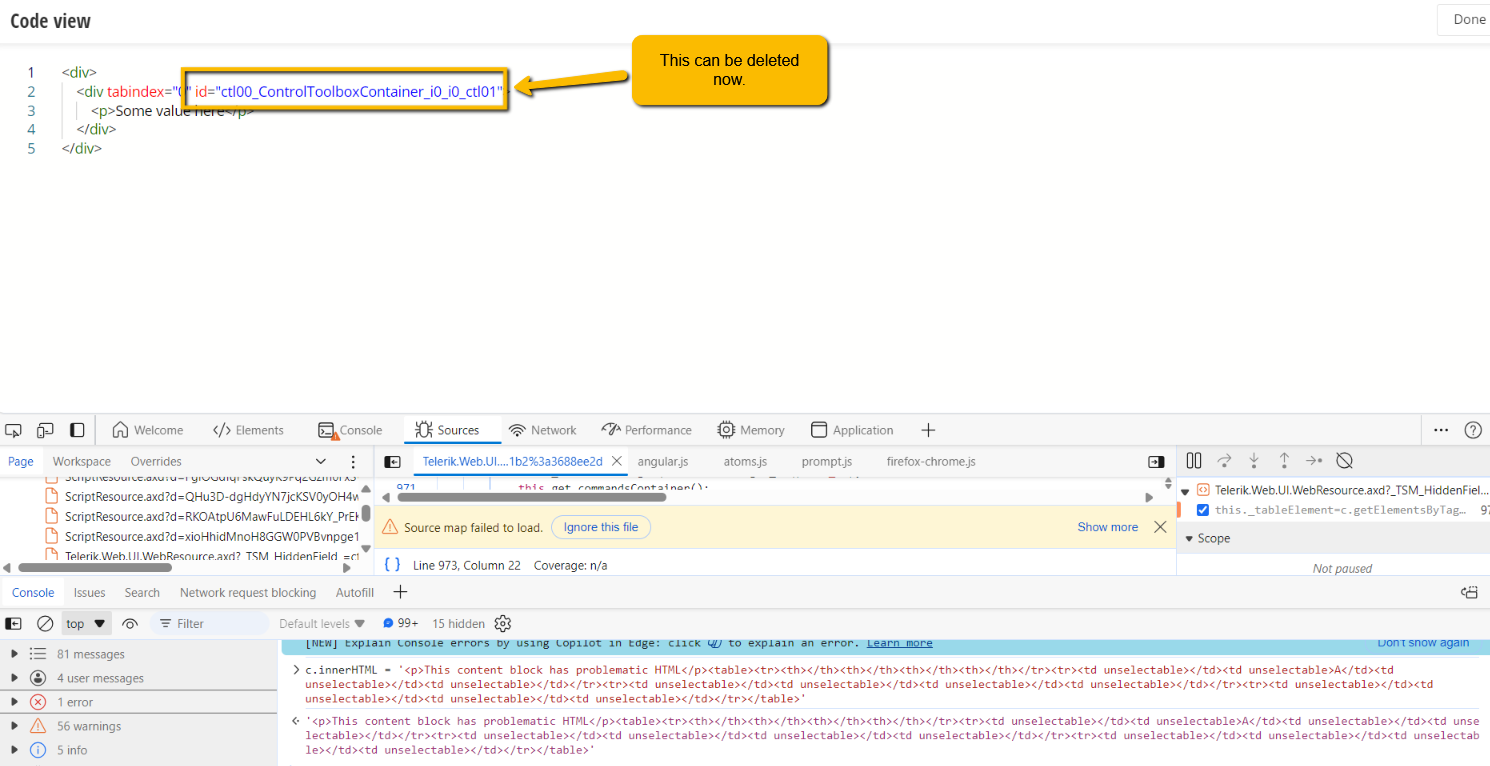
Task: Click the dock/activity bar side icon
Action: (x=77, y=430)
